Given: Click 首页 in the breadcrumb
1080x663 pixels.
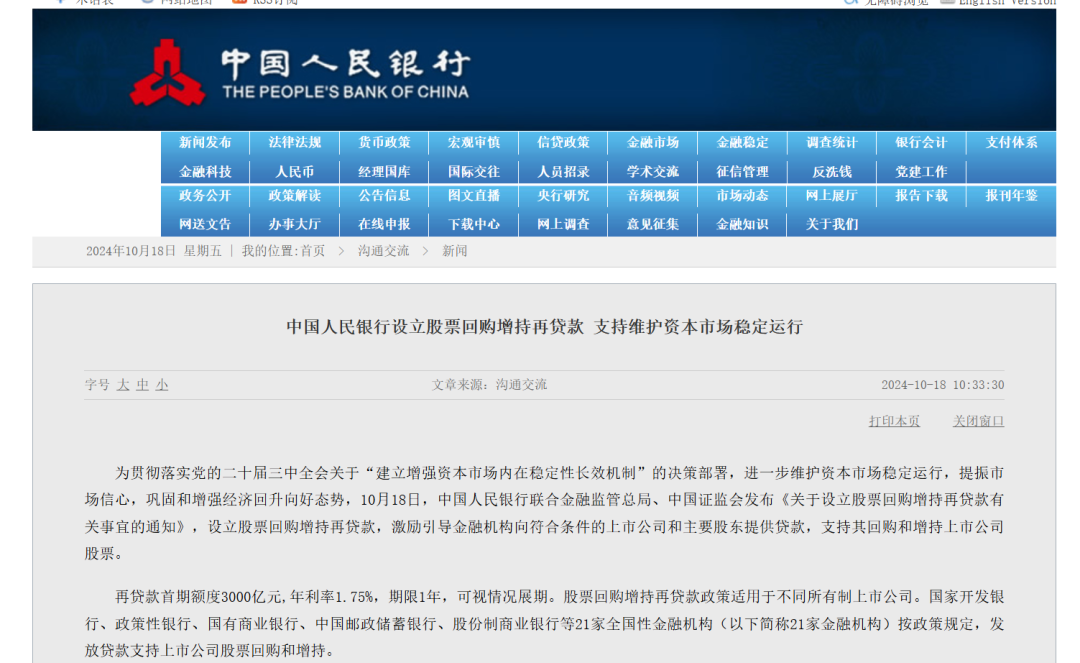Looking at the screenshot, I should click(312, 251).
